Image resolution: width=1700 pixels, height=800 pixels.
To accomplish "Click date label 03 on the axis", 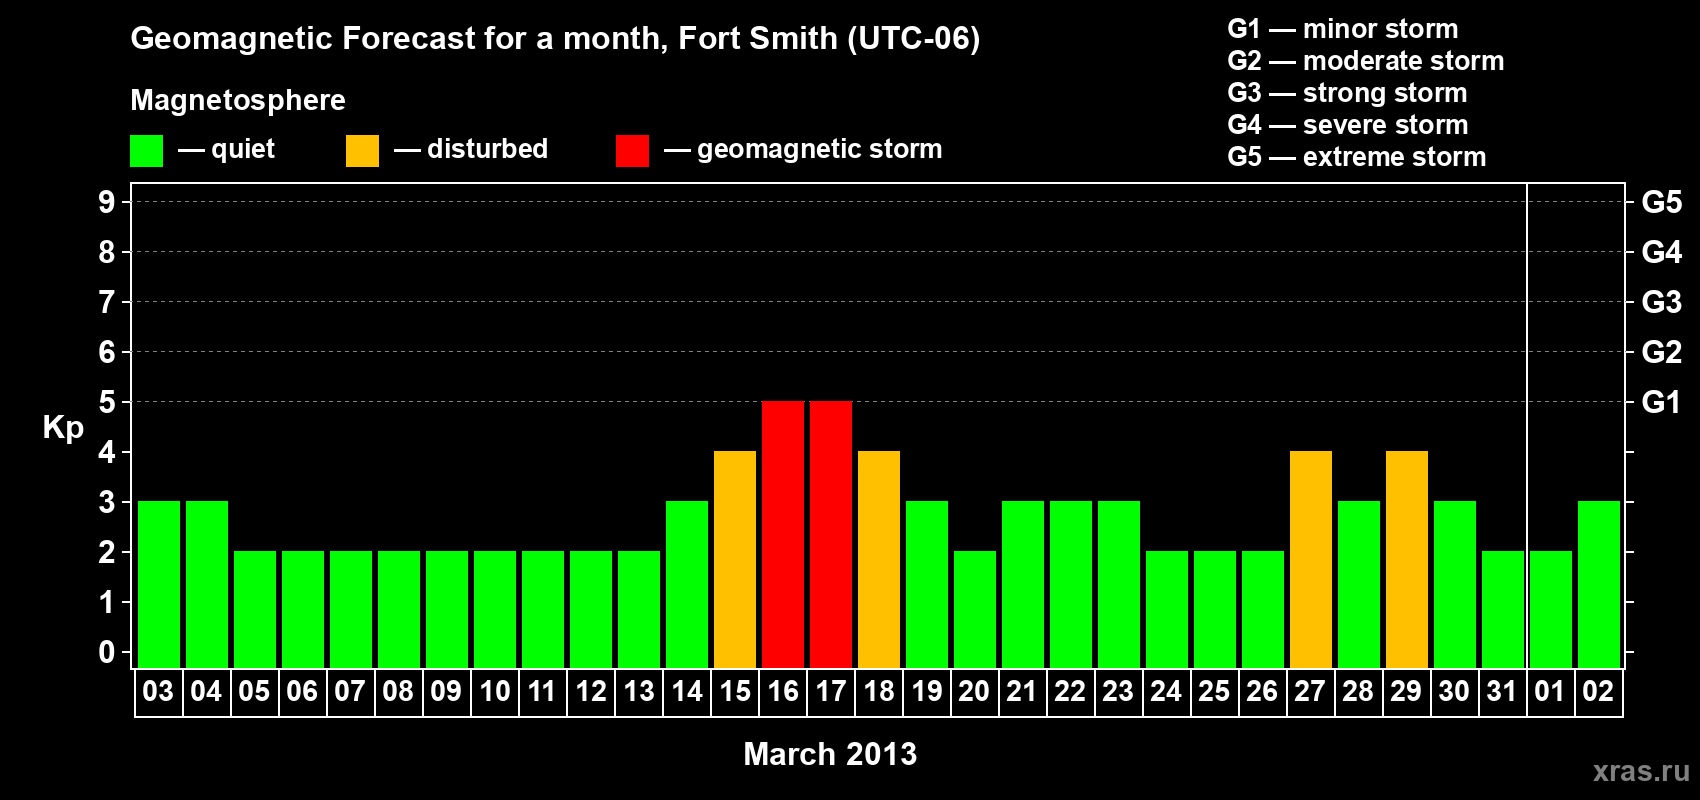I will (x=158, y=692).
